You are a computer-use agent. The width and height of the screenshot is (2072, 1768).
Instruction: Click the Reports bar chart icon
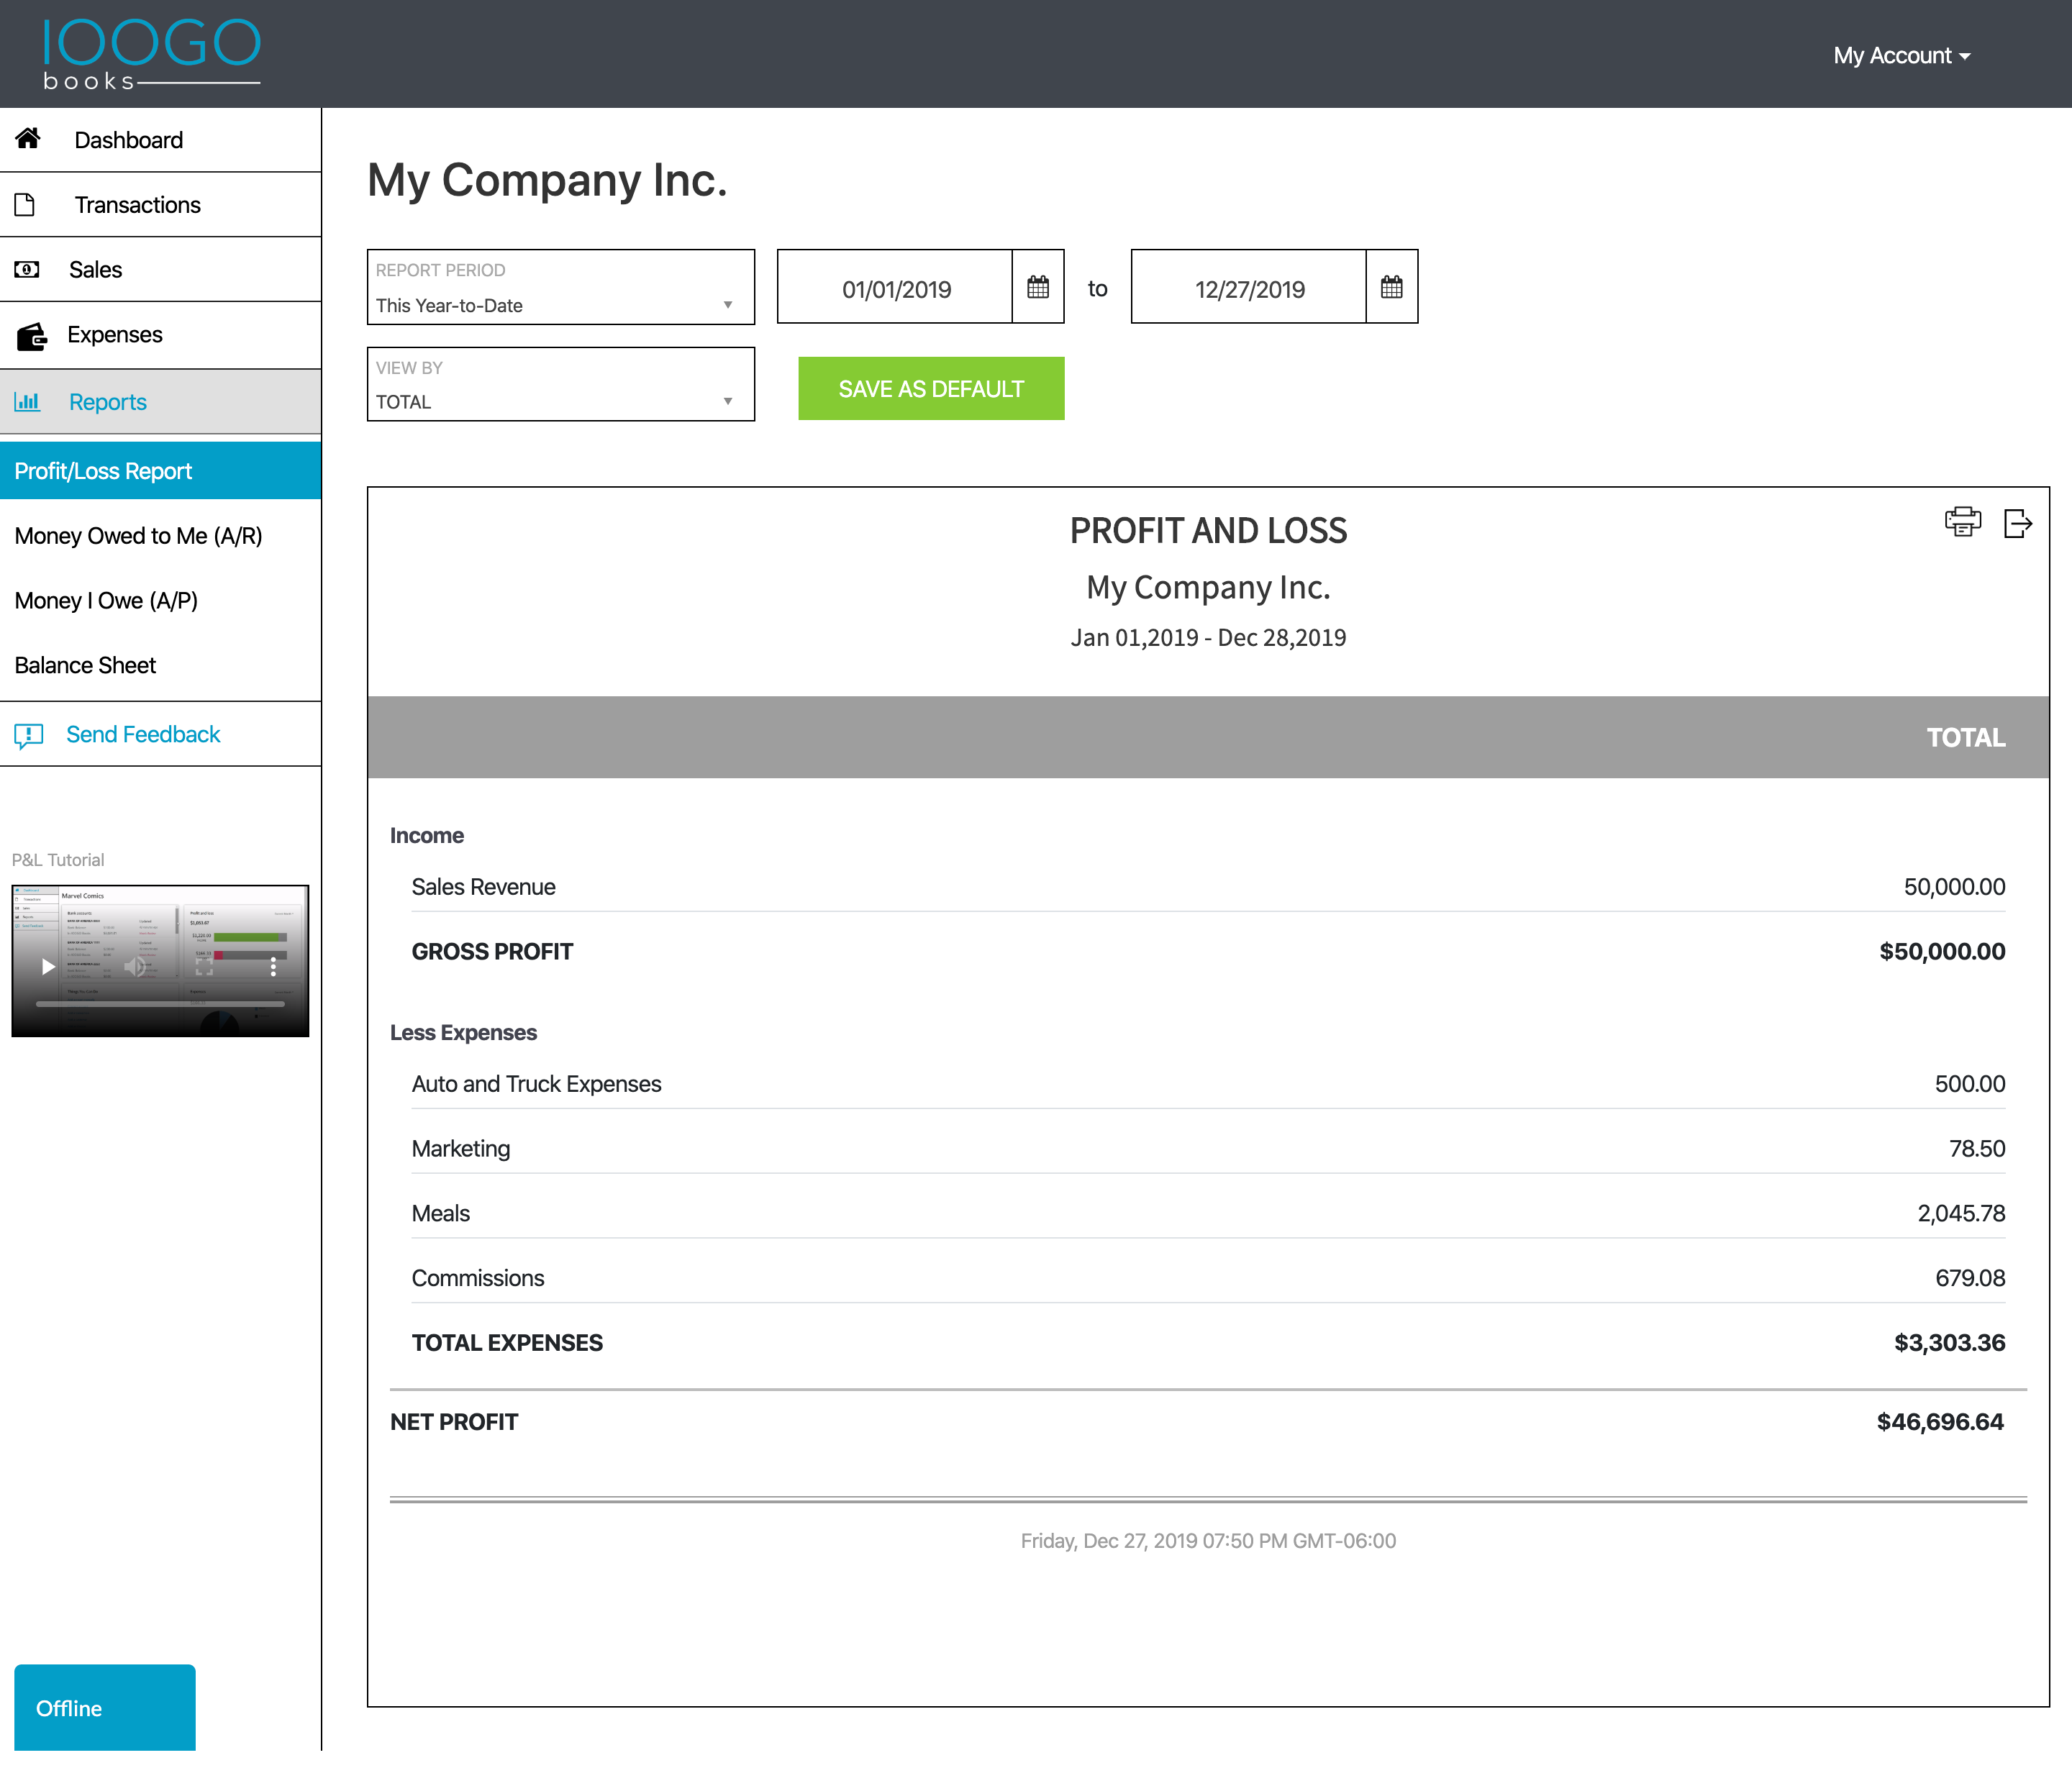click(x=27, y=402)
